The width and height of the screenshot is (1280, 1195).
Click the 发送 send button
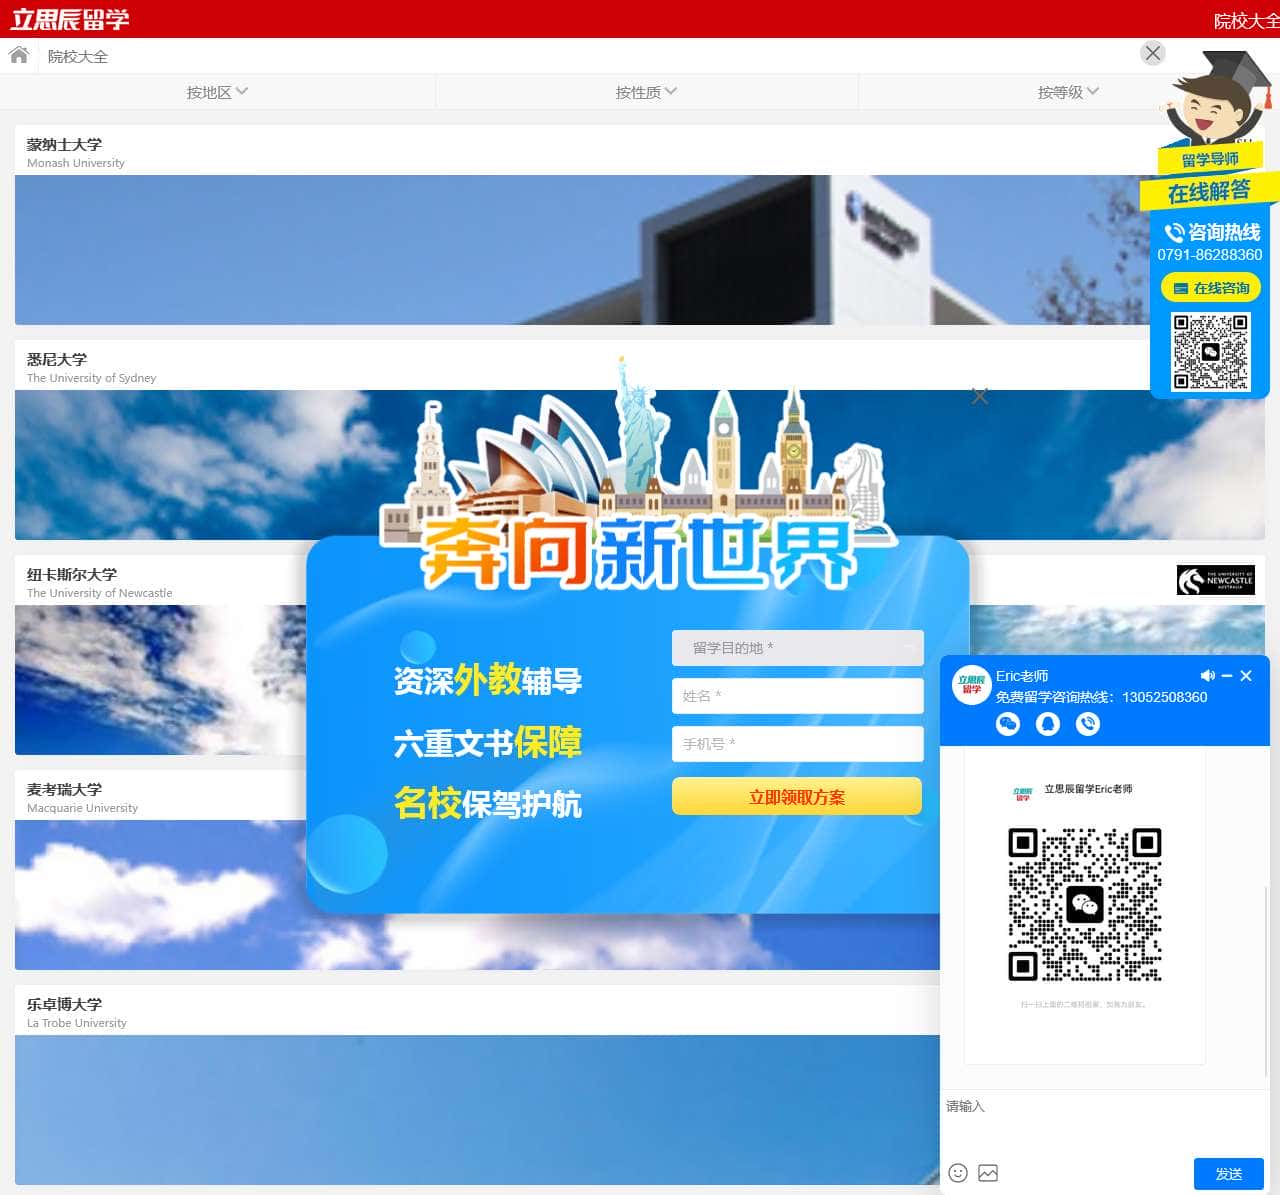(1228, 1173)
